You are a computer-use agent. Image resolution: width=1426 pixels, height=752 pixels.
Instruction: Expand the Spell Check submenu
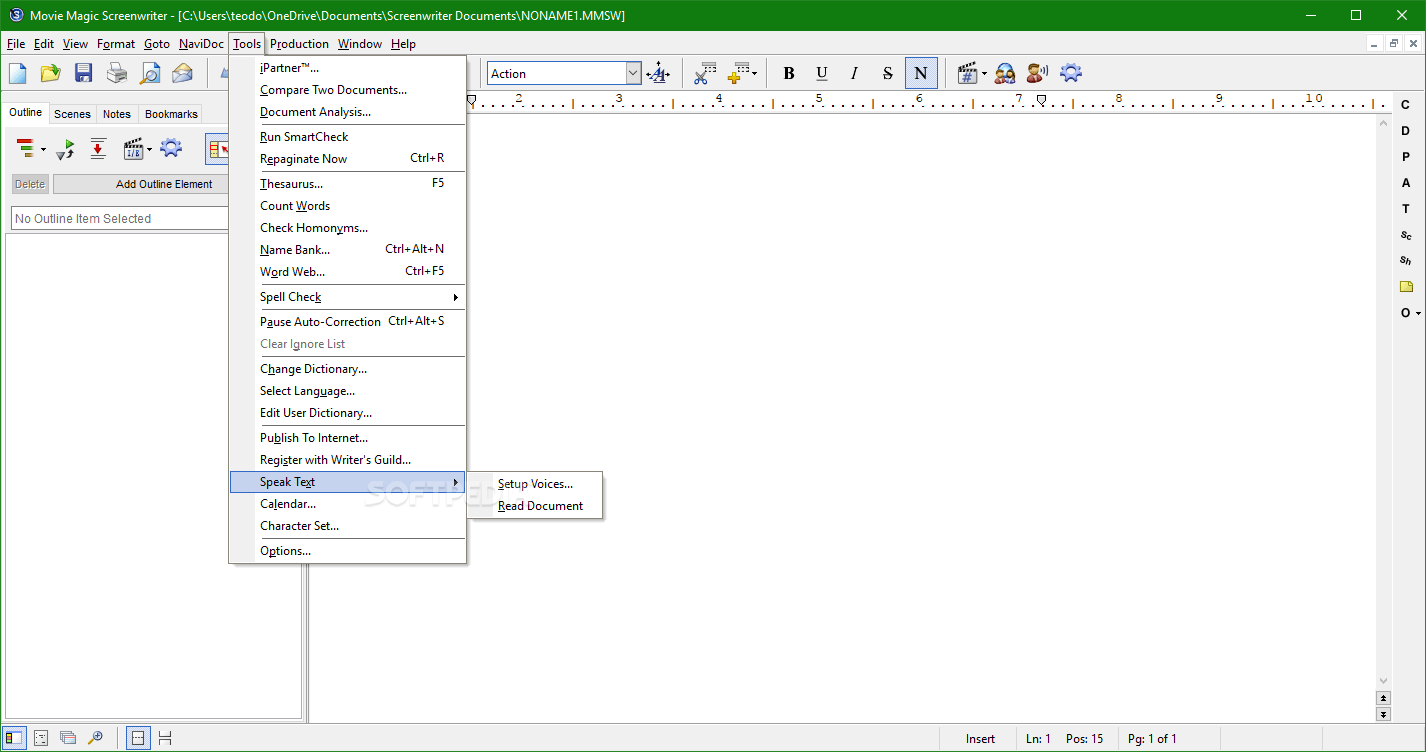[x=290, y=296]
